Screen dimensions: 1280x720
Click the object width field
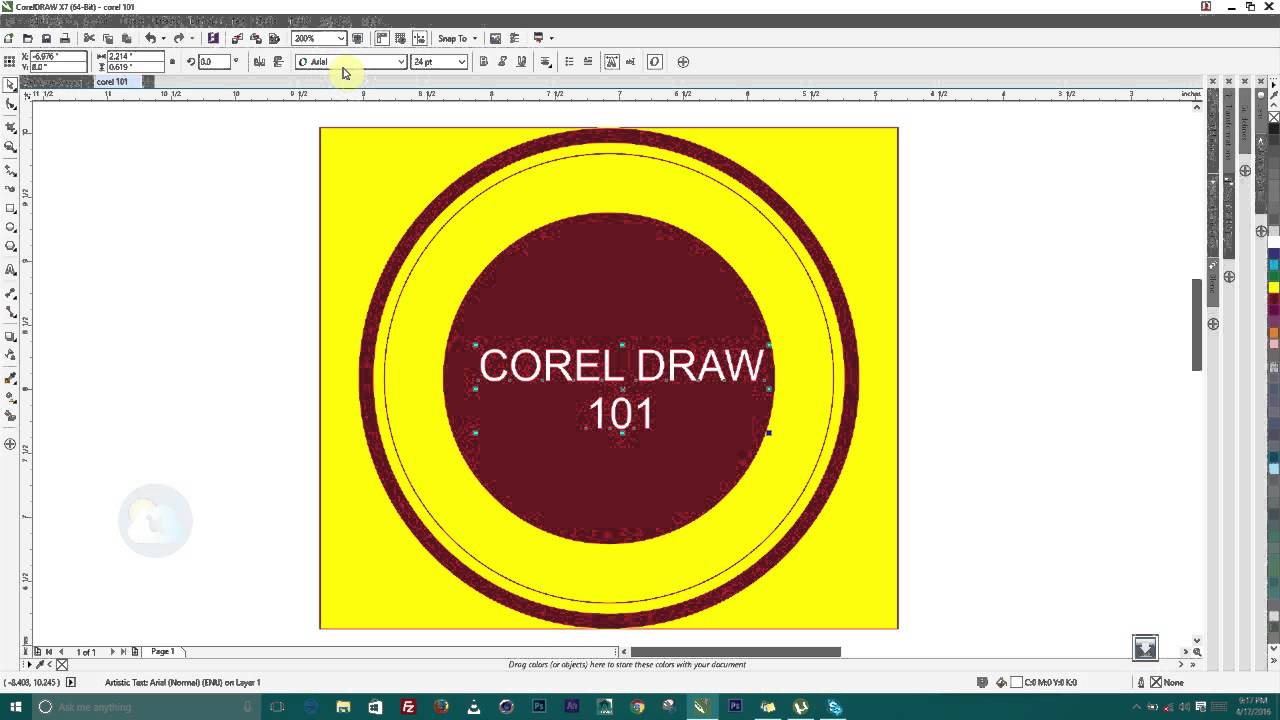tap(135, 57)
